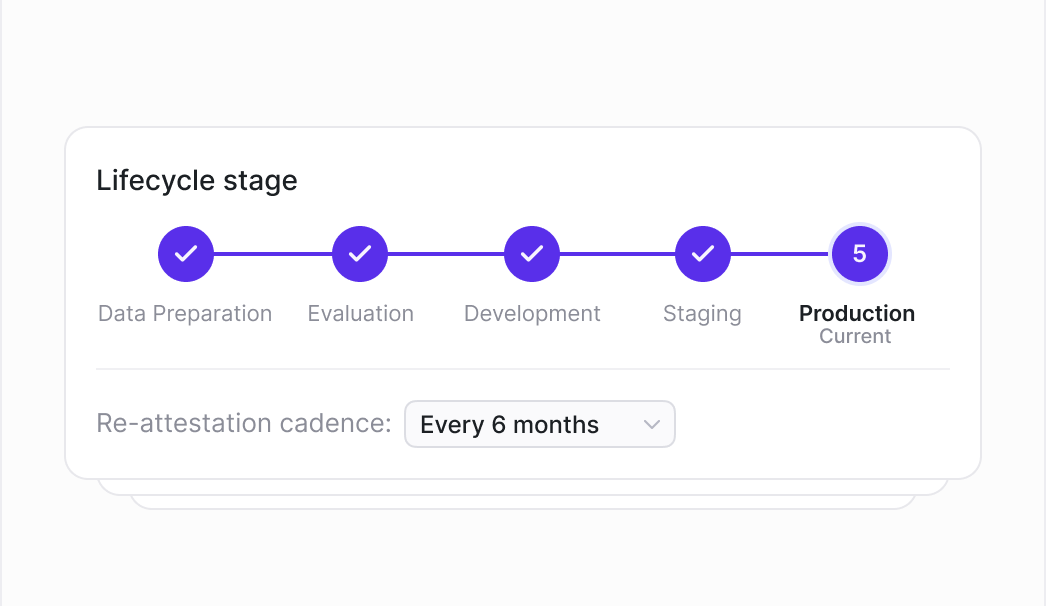This screenshot has width=1046, height=606.
Task: Click the connector line between Development and Staging
Action: pyautogui.click(x=617, y=254)
